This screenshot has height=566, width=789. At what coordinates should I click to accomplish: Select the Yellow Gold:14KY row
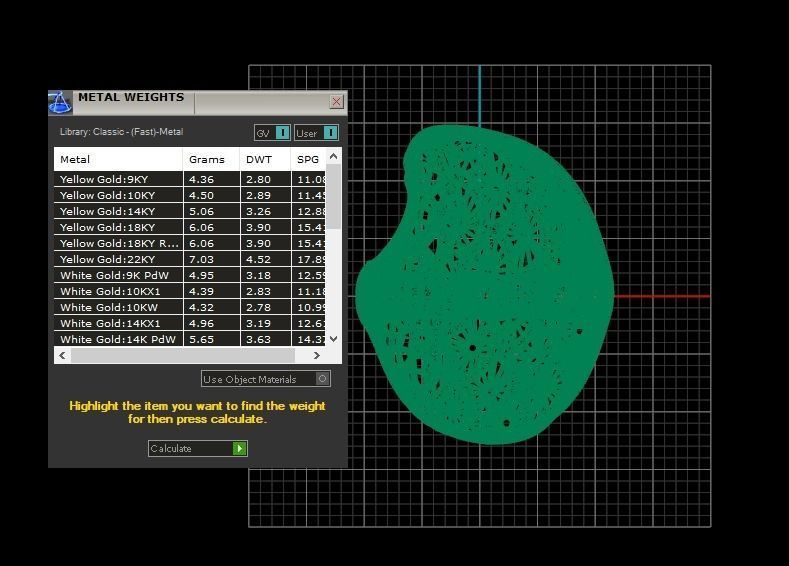[x=190, y=211]
